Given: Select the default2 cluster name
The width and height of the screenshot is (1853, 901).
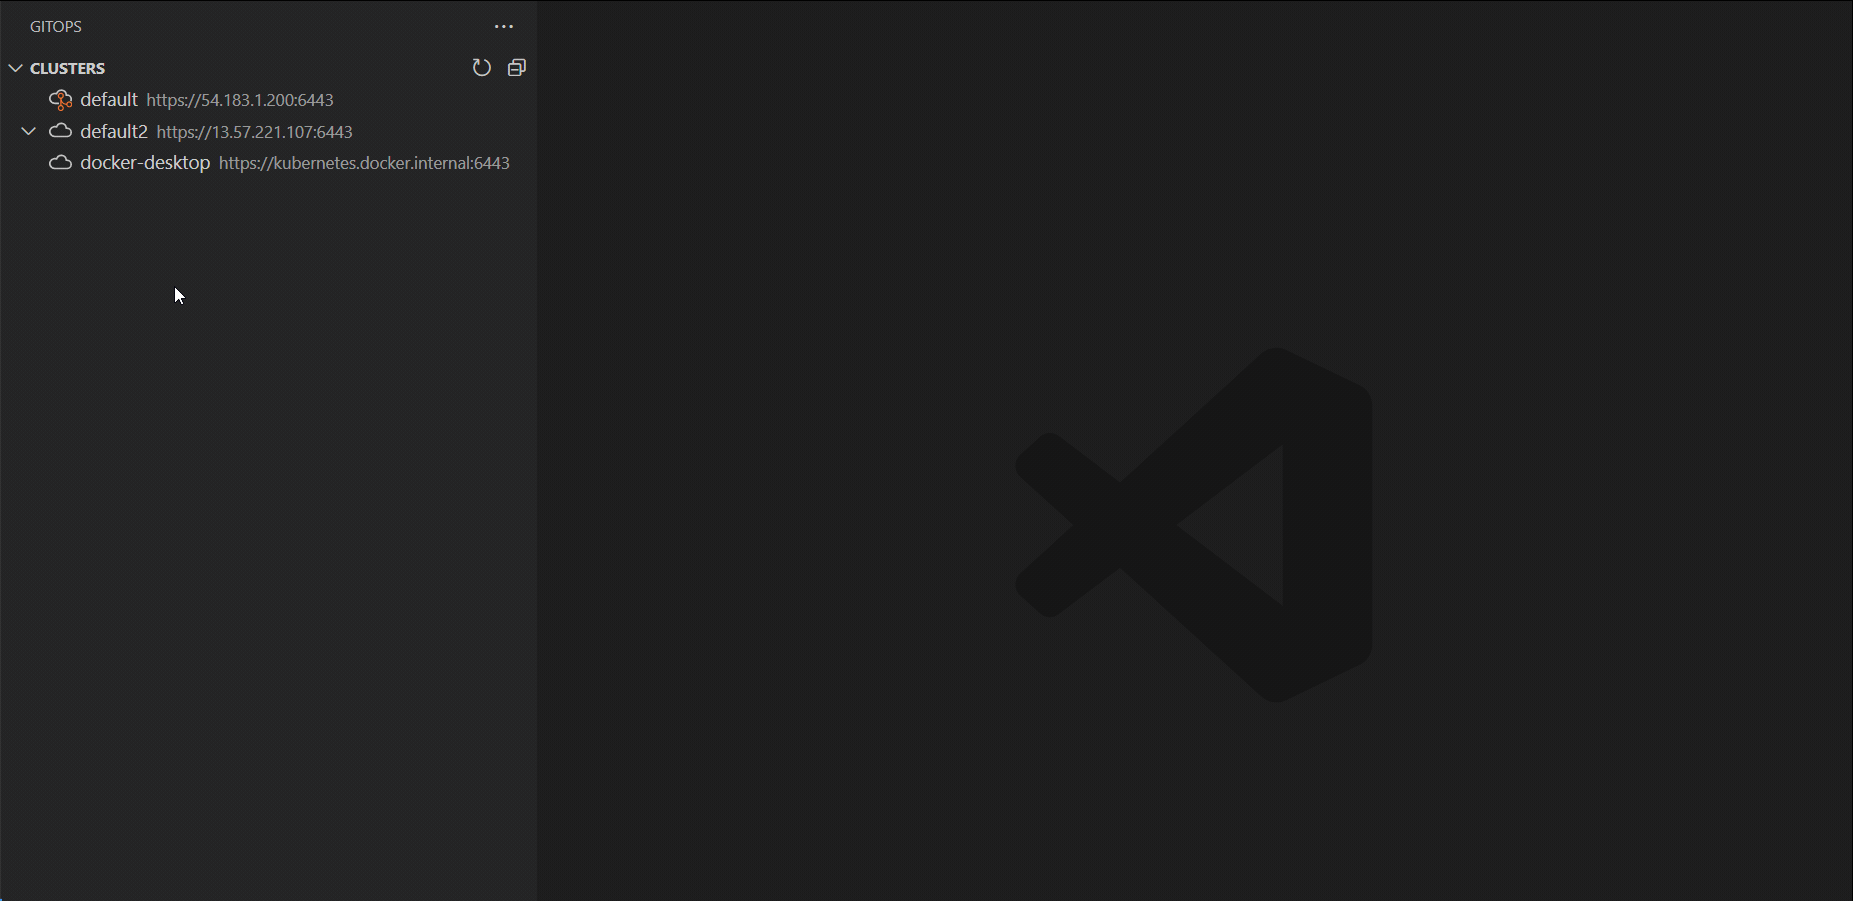Looking at the screenshot, I should click(x=114, y=131).
